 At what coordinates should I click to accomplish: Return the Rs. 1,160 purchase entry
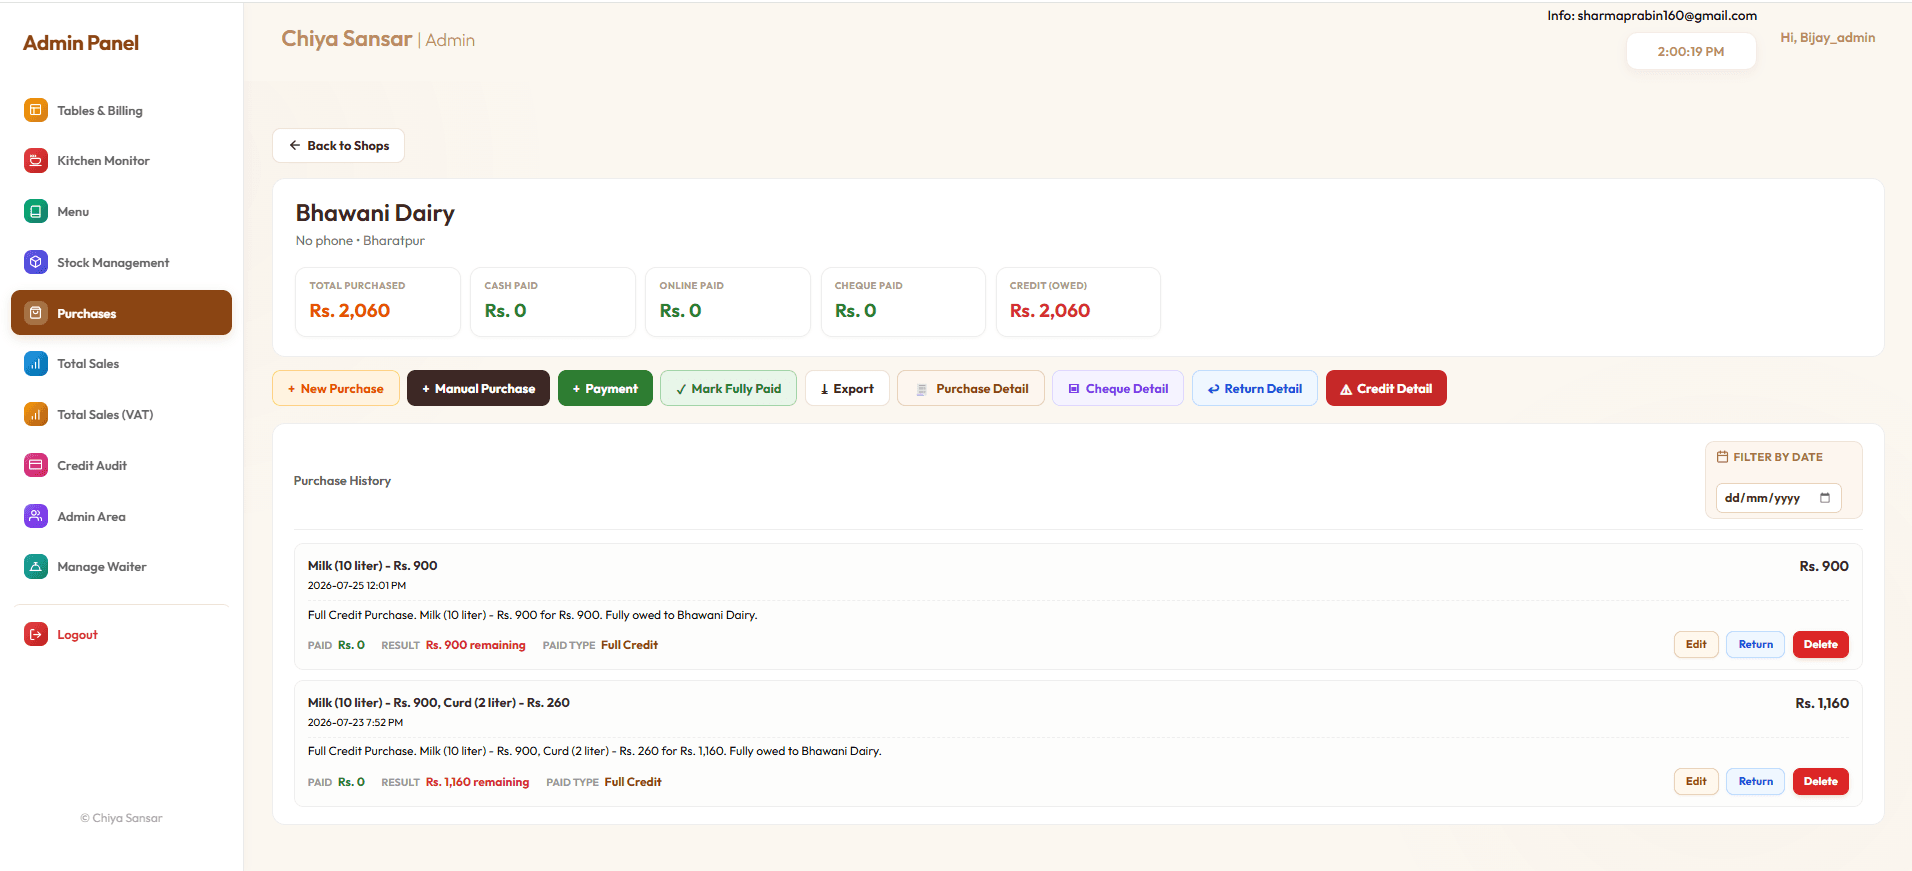(1755, 782)
